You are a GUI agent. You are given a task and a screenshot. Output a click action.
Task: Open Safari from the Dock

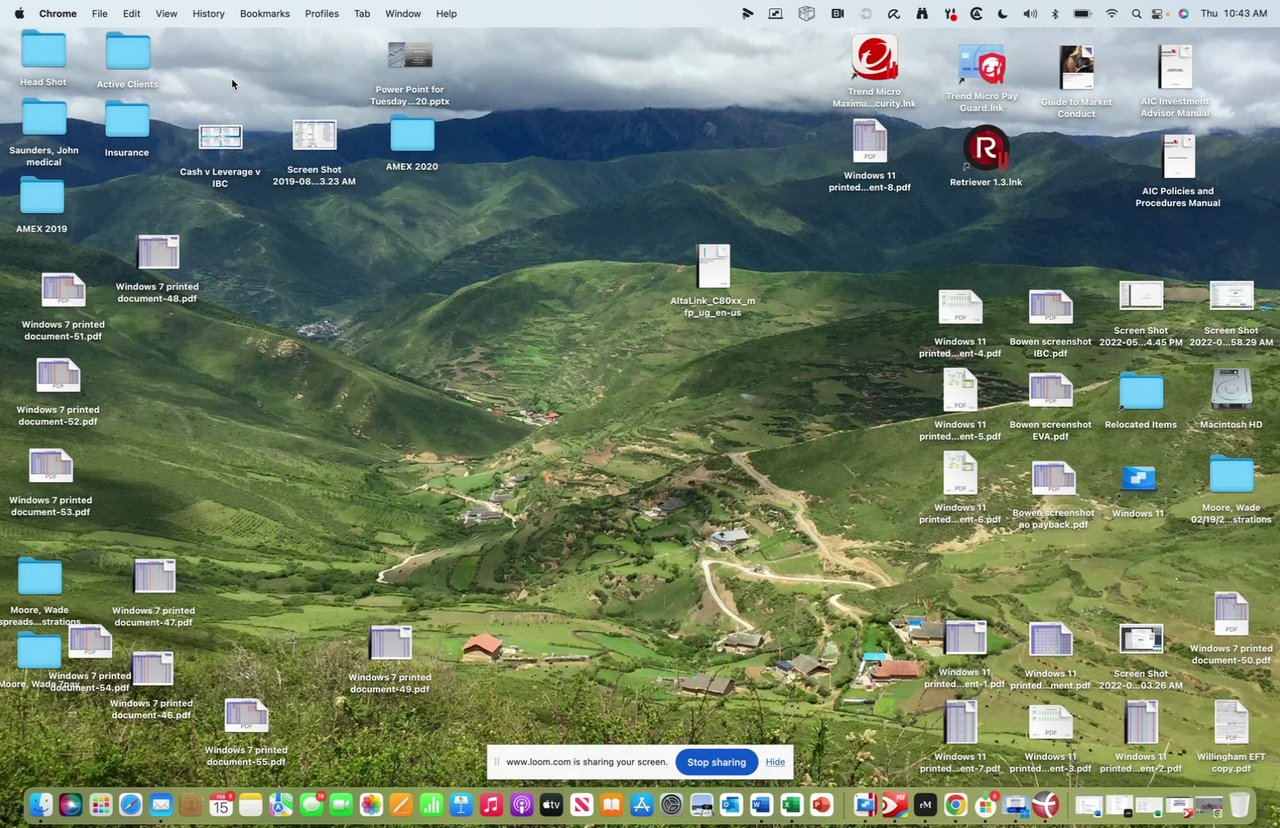[x=131, y=804]
